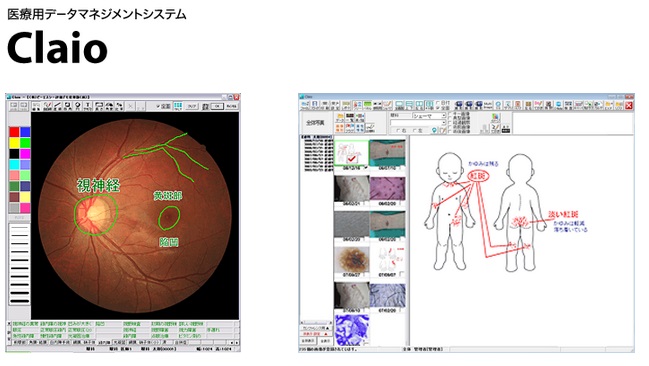Select the text 'T' annotation tool
This screenshot has width=649, height=366.
point(88,107)
